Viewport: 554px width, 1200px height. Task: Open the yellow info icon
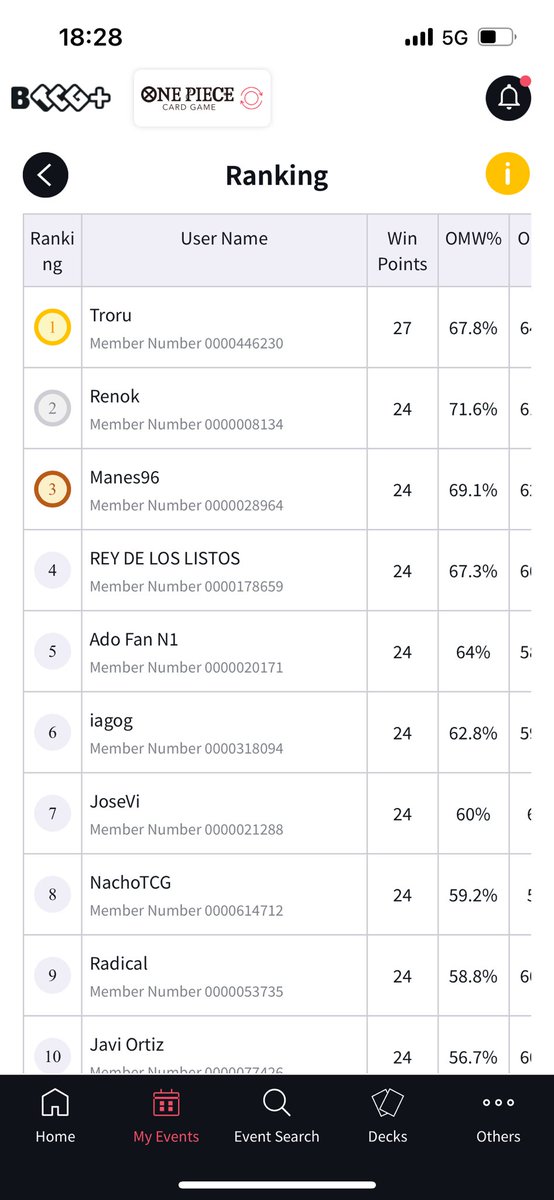507,175
